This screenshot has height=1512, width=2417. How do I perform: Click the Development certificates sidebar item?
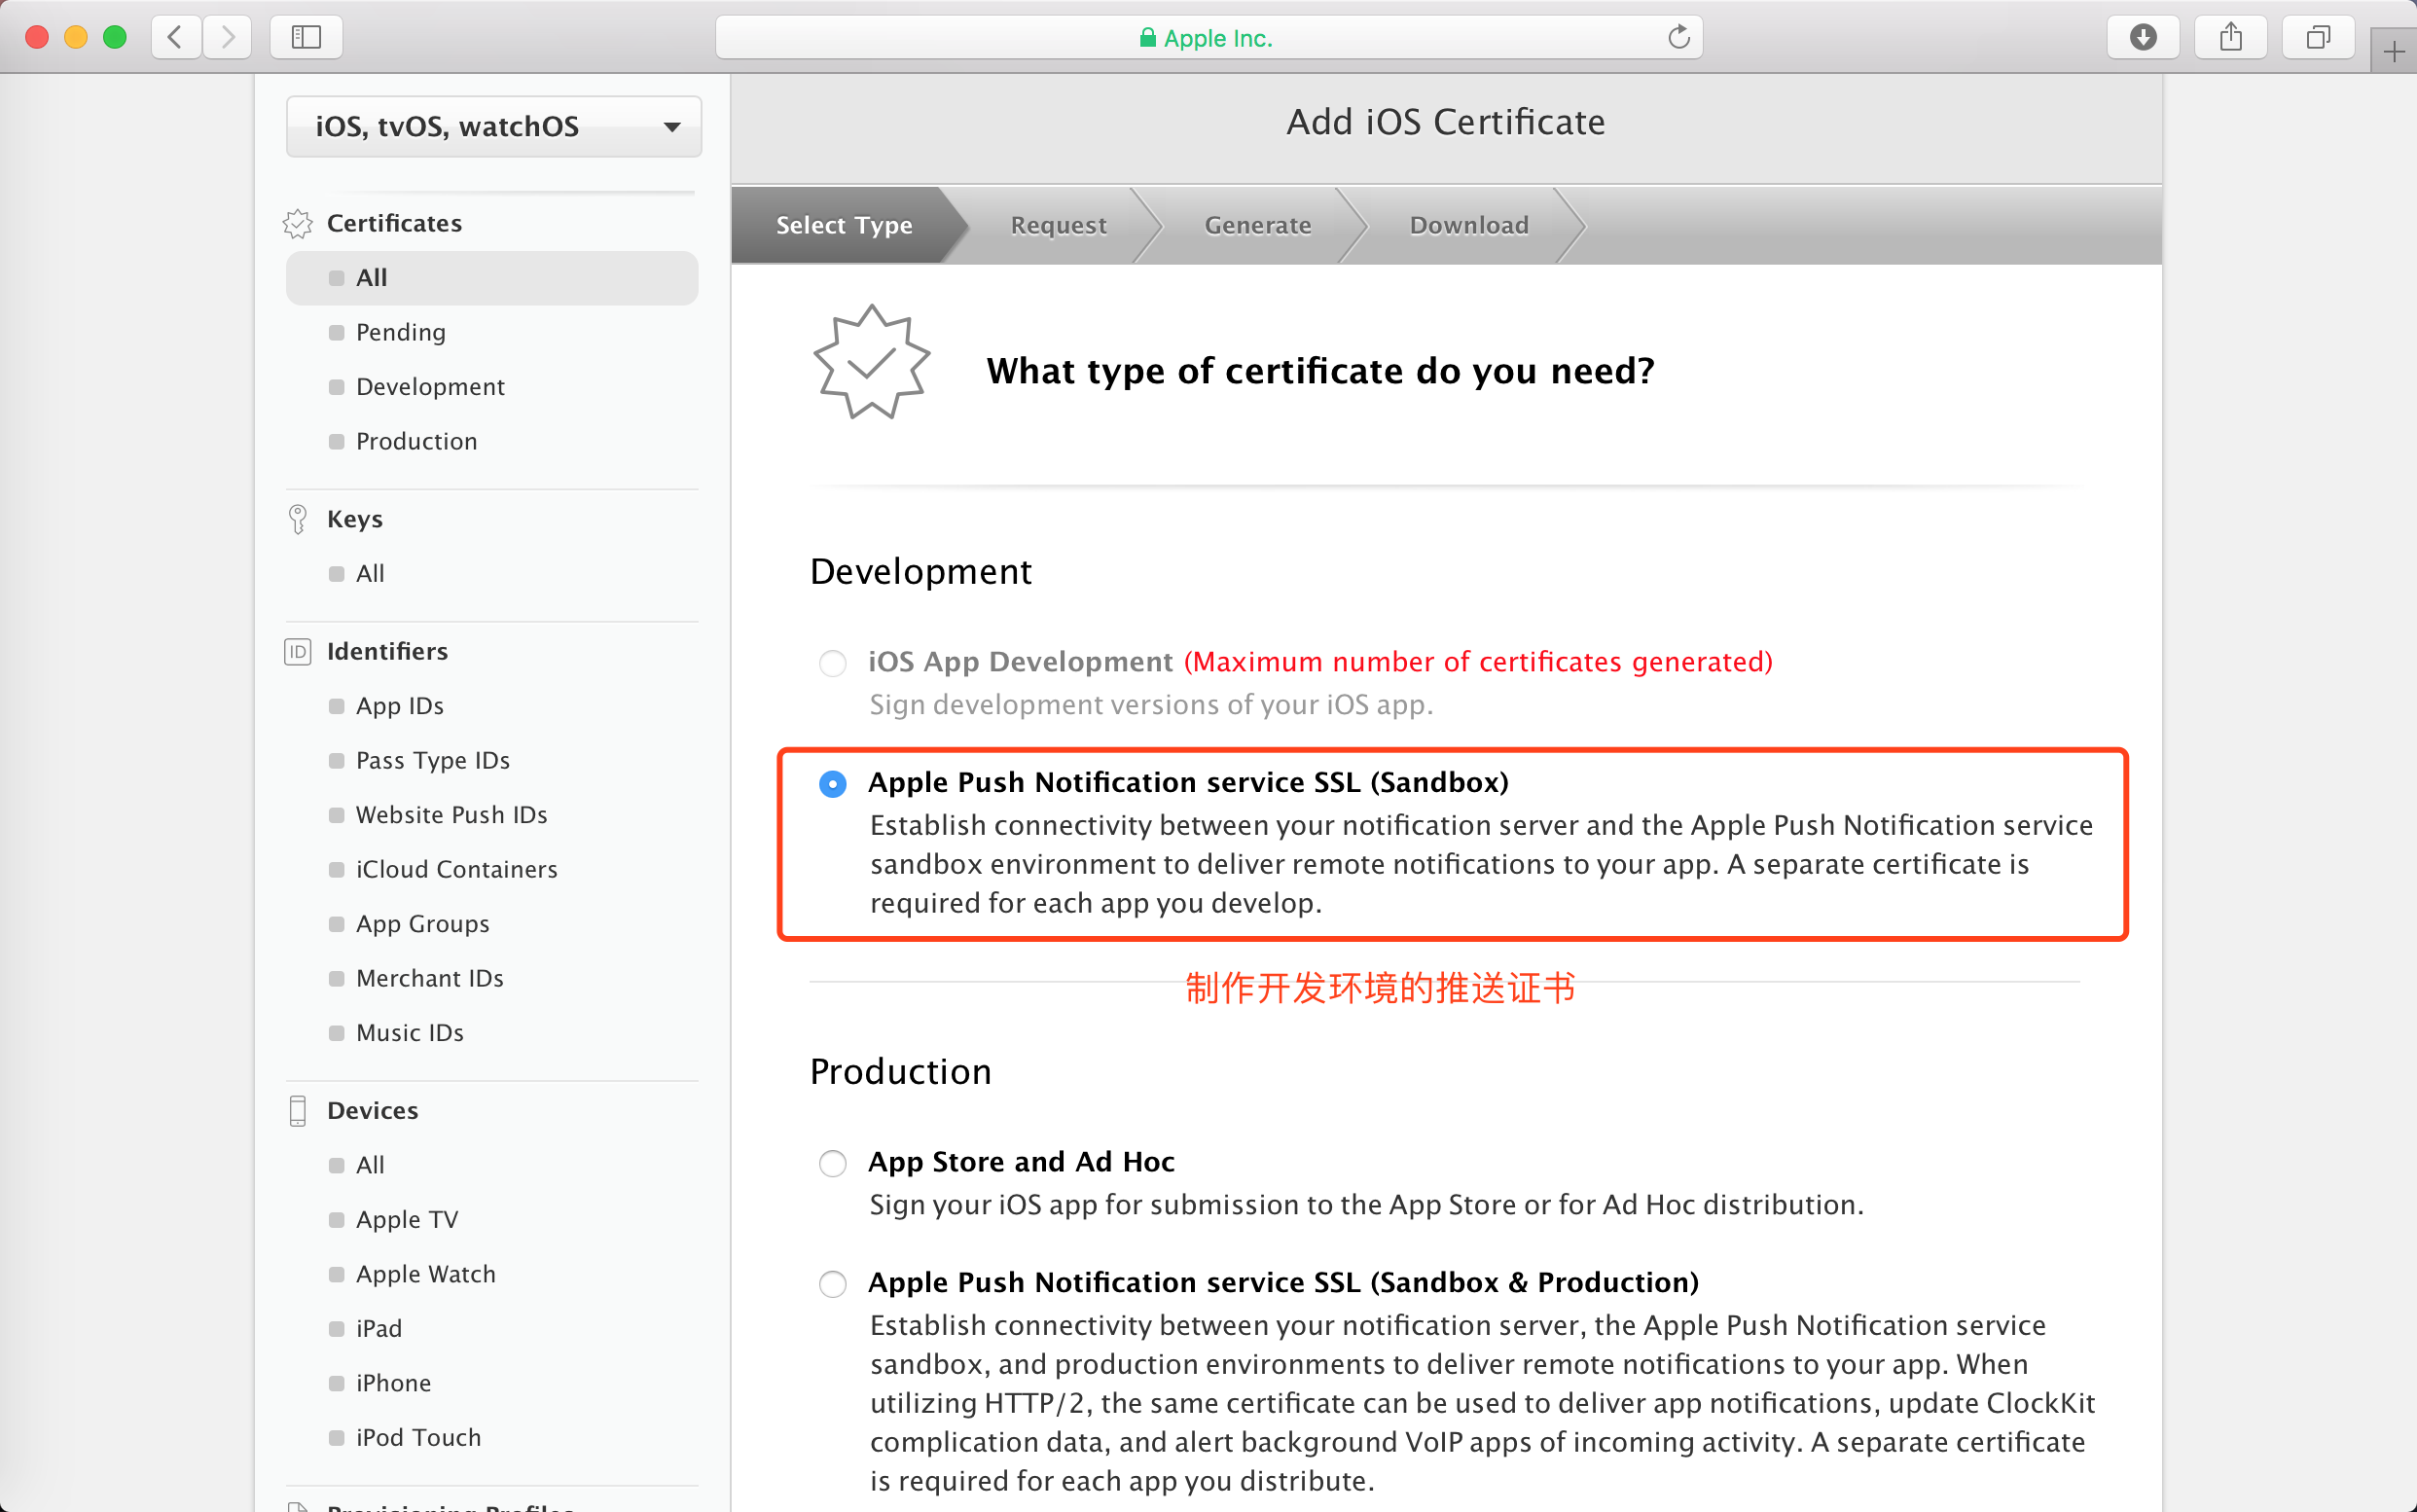click(432, 385)
